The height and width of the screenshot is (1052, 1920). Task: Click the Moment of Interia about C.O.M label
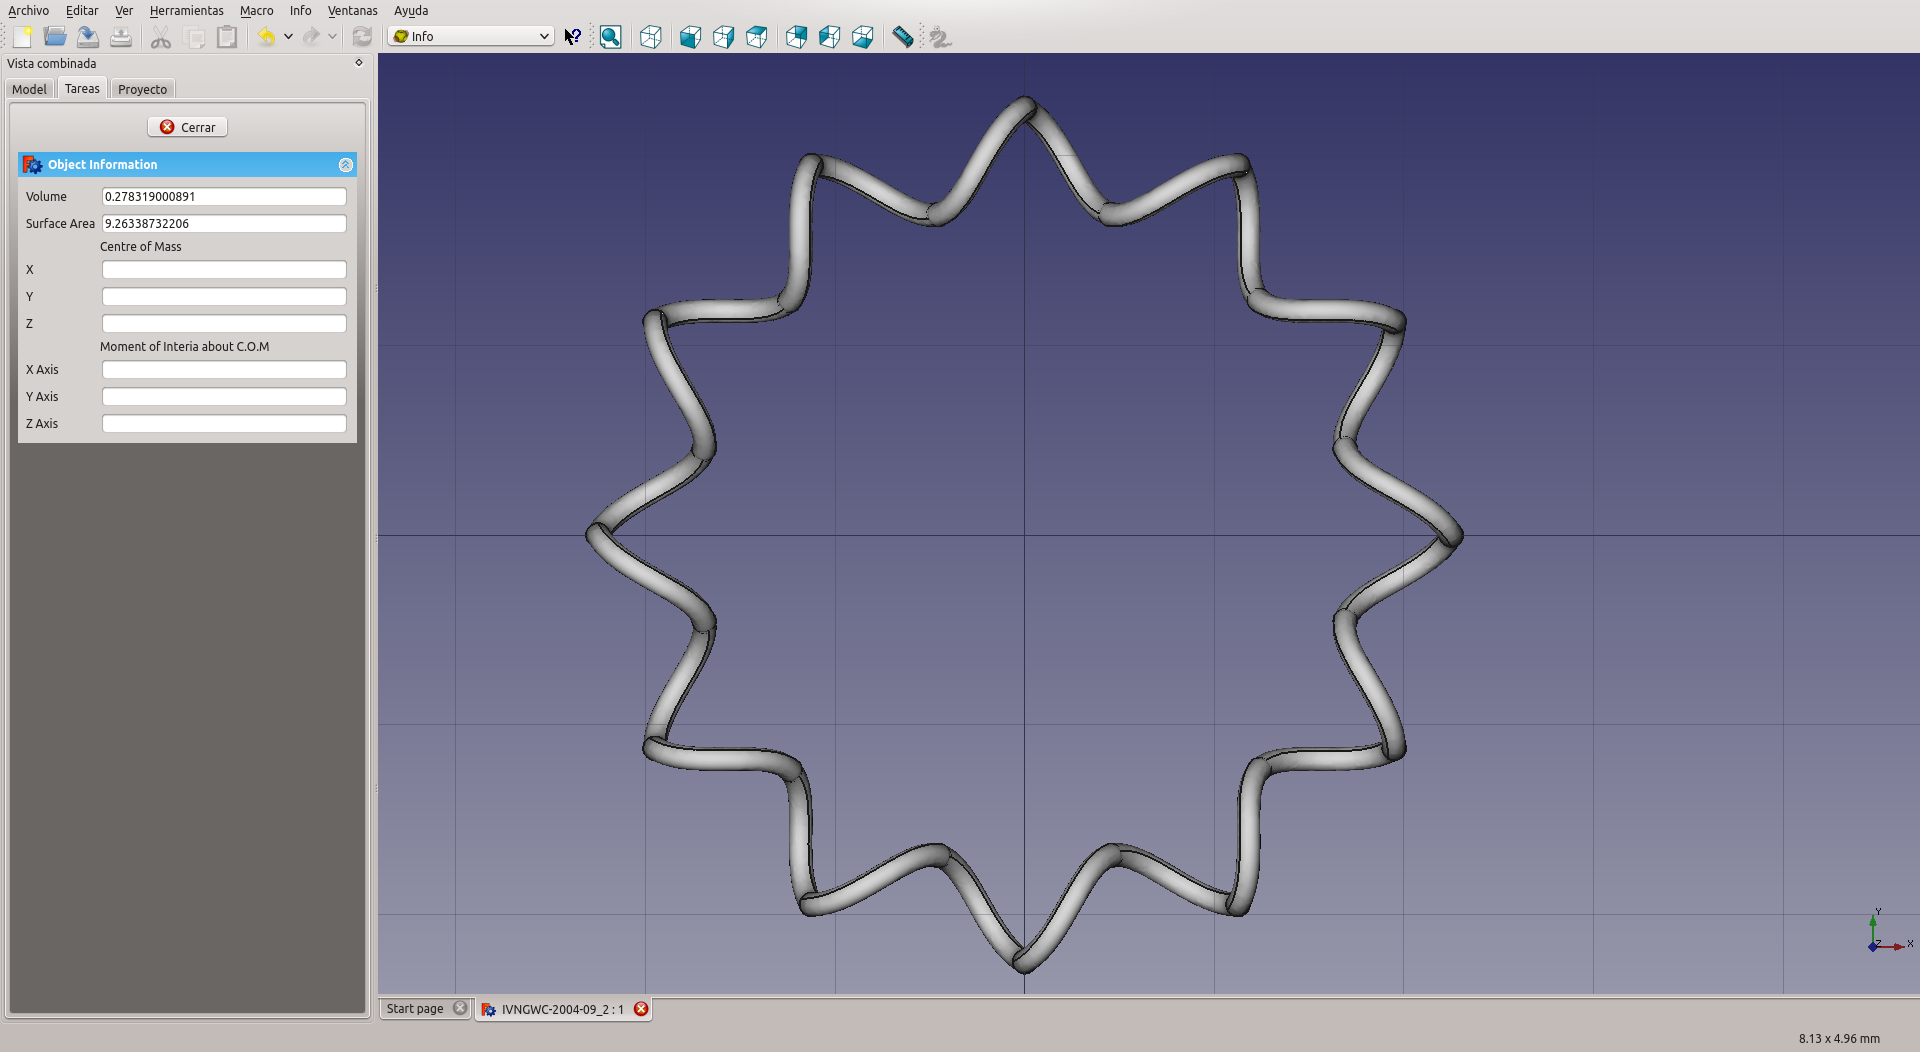[185, 347]
